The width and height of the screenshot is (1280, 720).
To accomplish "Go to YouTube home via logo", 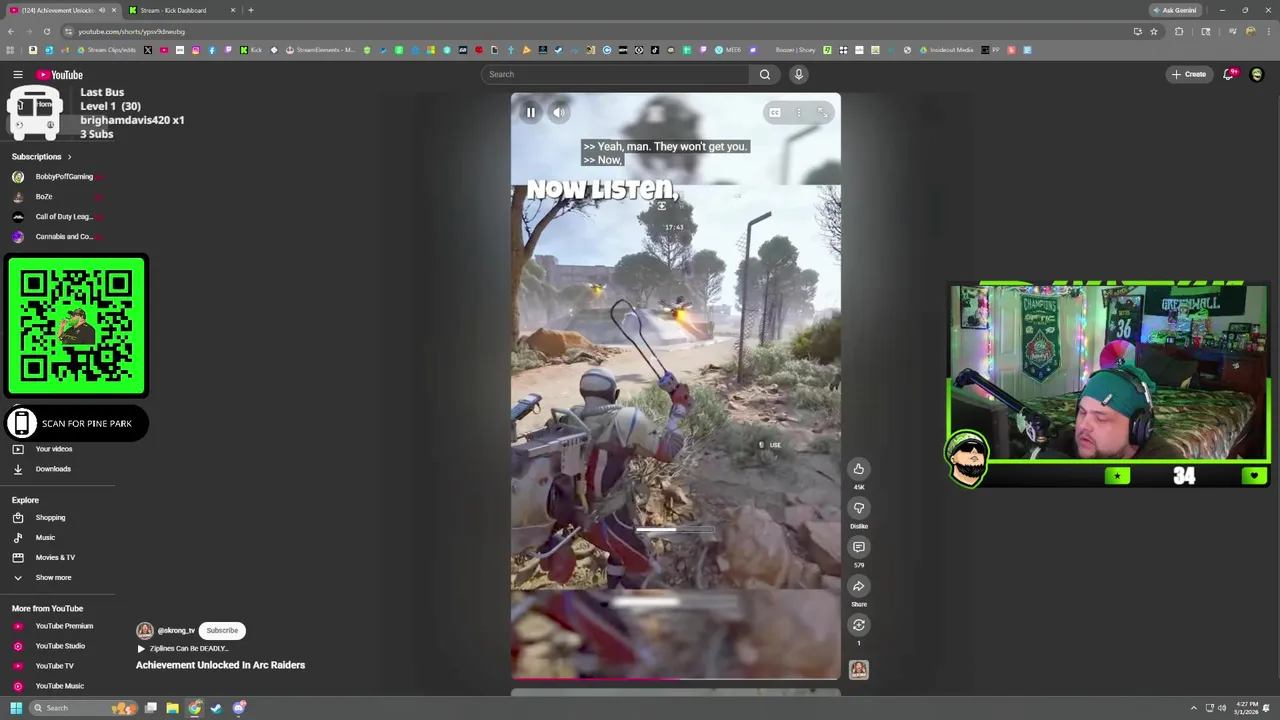I will click(60, 75).
